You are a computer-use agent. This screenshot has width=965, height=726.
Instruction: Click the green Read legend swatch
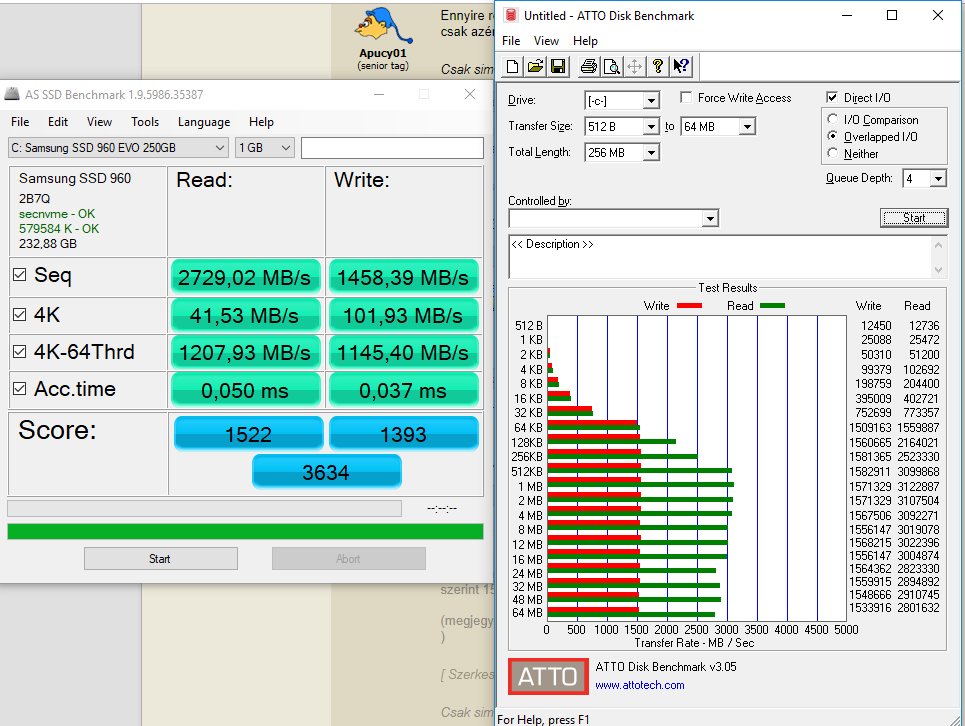(772, 306)
